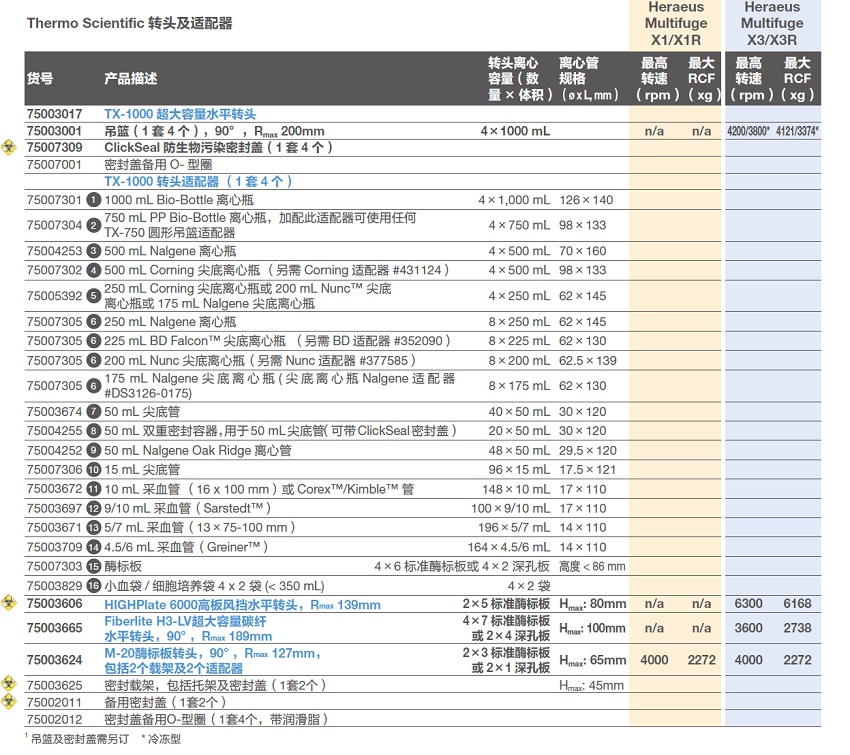Click the biohazard icon beside 75003606
This screenshot has height=755, width=850.
(x=8, y=603)
